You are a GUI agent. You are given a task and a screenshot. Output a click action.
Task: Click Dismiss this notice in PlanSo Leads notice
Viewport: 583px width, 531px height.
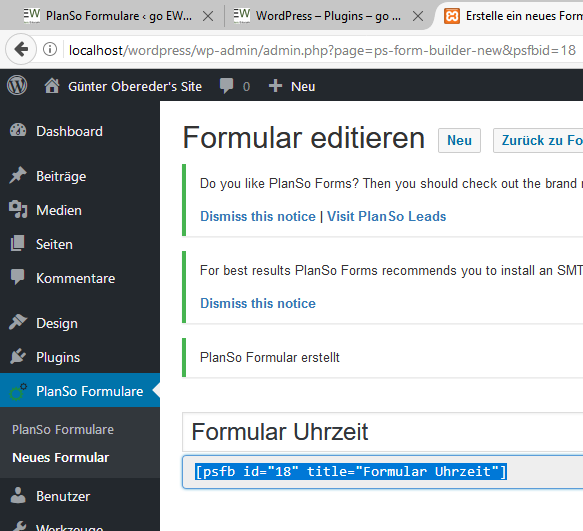[x=258, y=216]
